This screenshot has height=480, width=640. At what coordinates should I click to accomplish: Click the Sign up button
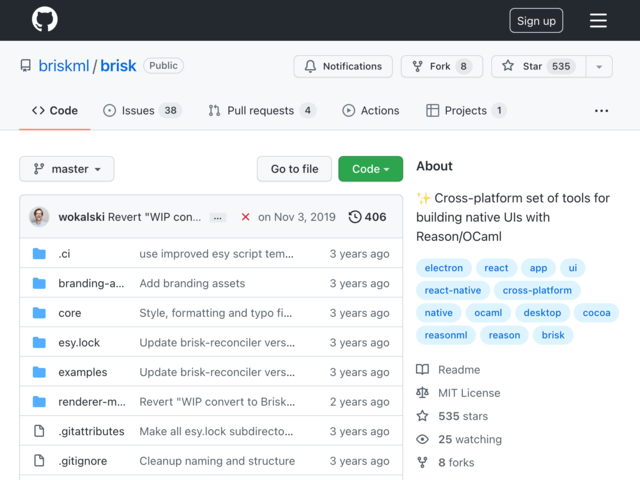point(536,20)
